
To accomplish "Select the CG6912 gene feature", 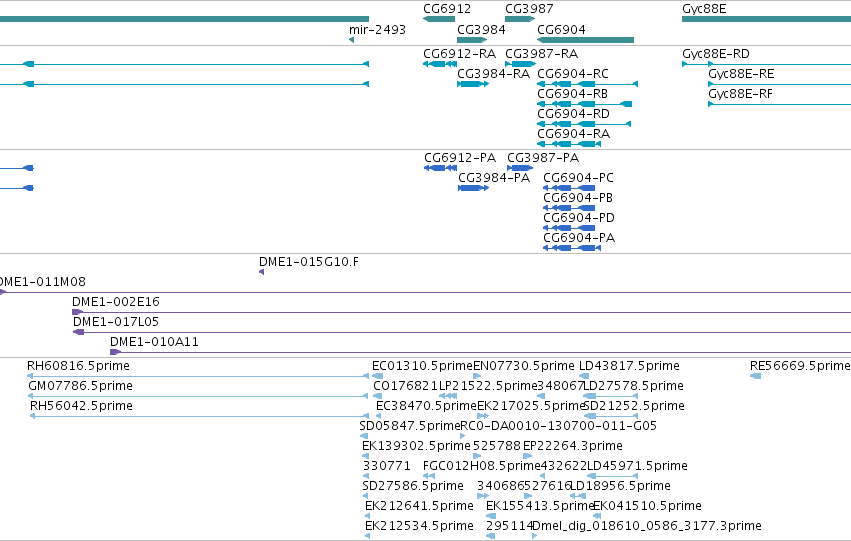I will coord(439,19).
